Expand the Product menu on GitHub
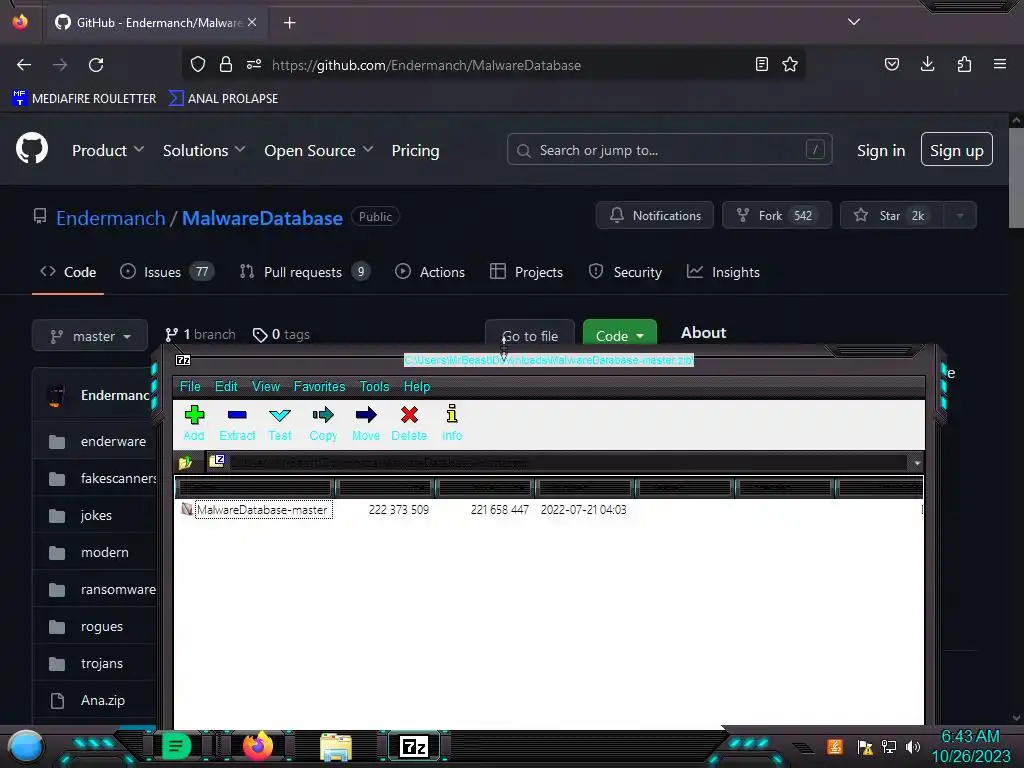 tap(108, 150)
